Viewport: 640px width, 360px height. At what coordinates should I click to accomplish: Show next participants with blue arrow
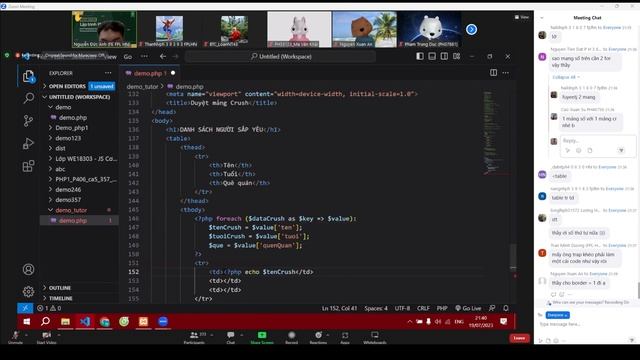[471, 29]
